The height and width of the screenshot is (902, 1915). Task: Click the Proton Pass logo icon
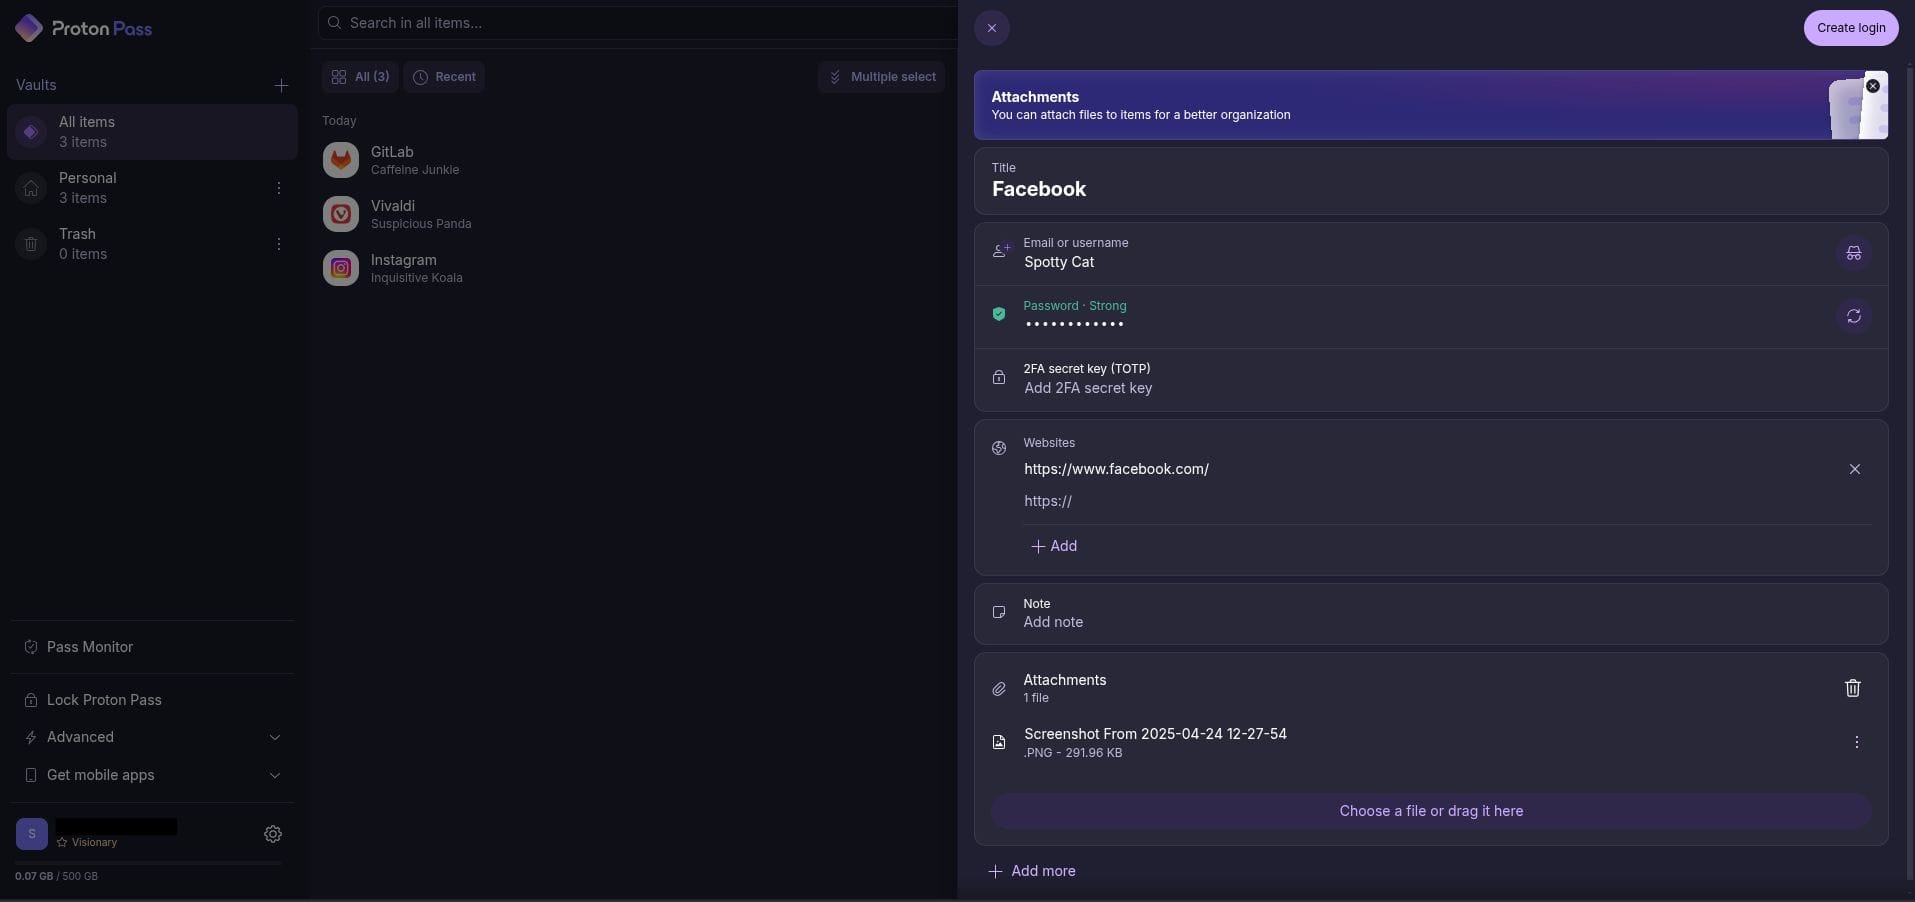29,28
